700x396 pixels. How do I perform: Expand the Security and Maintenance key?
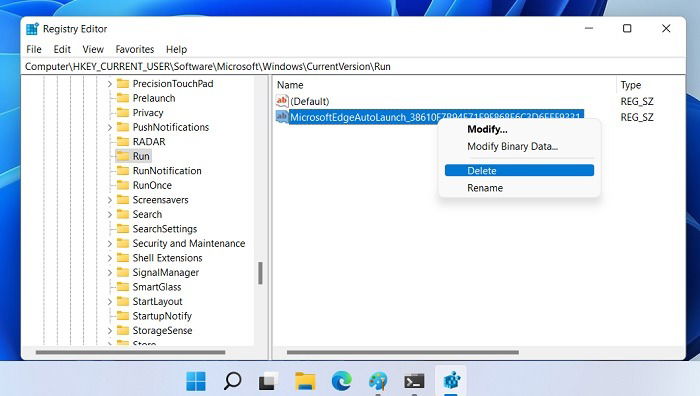coord(110,243)
